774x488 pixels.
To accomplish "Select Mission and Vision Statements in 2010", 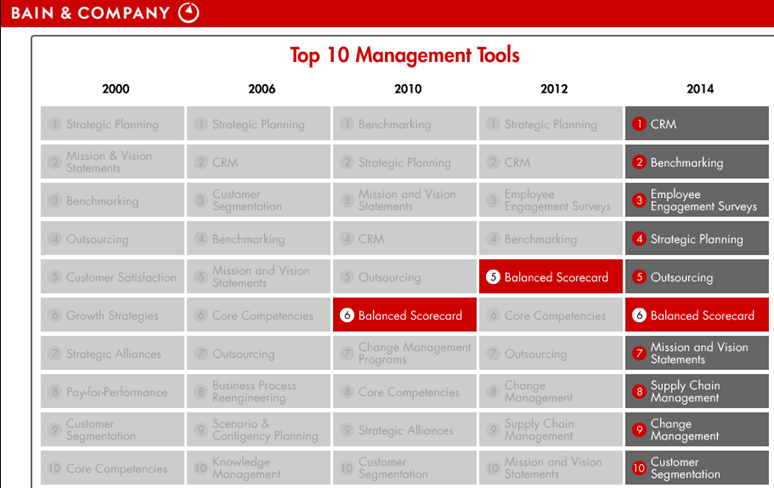I will click(405, 200).
